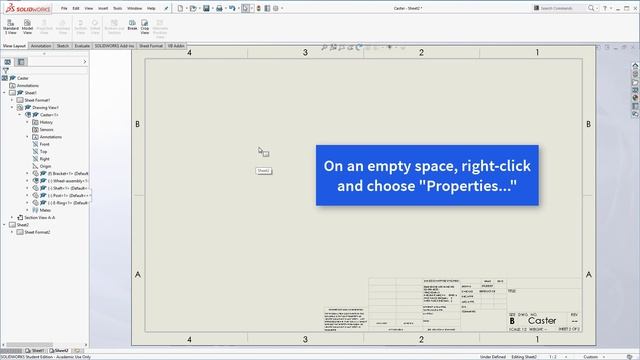Expand the Sheet Format1 node
Viewport: 640px width, 360px height.
coord(12,100)
